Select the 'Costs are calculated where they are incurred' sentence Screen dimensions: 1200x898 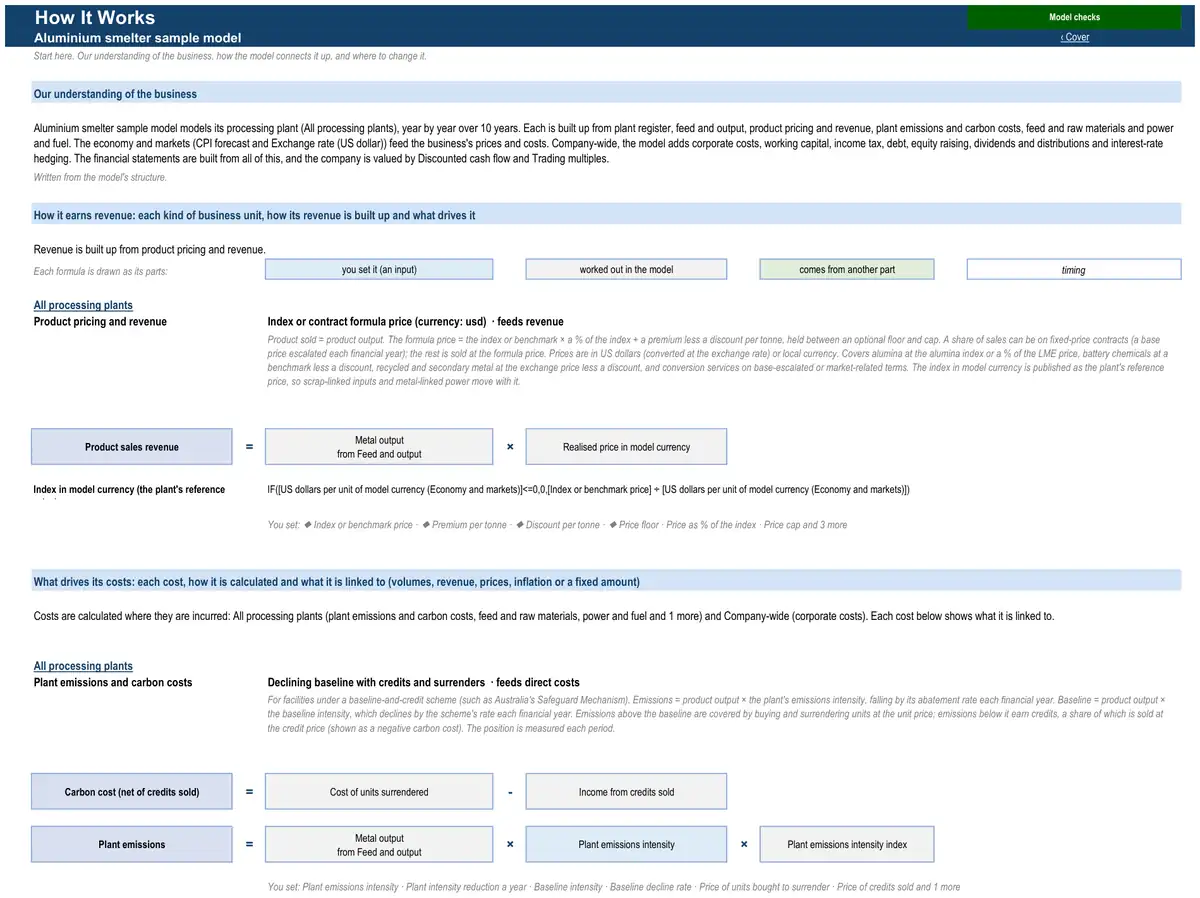(544, 616)
